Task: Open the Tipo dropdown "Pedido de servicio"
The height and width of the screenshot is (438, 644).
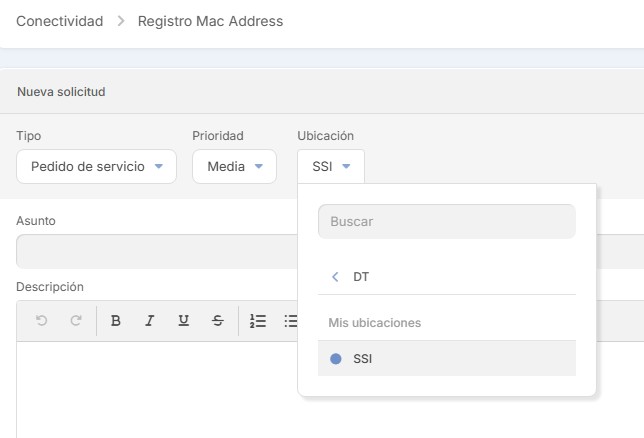Action: 96,167
